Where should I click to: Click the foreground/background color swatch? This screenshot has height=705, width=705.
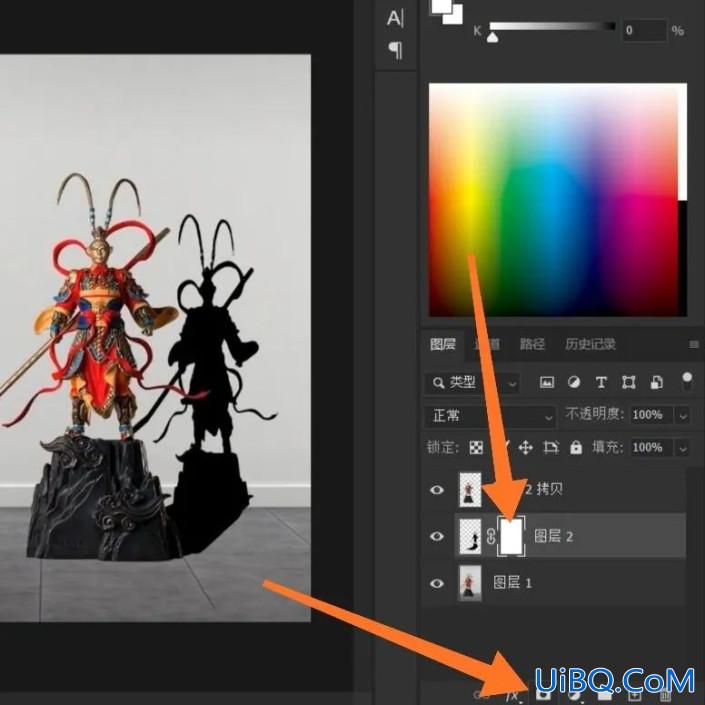coord(446,10)
